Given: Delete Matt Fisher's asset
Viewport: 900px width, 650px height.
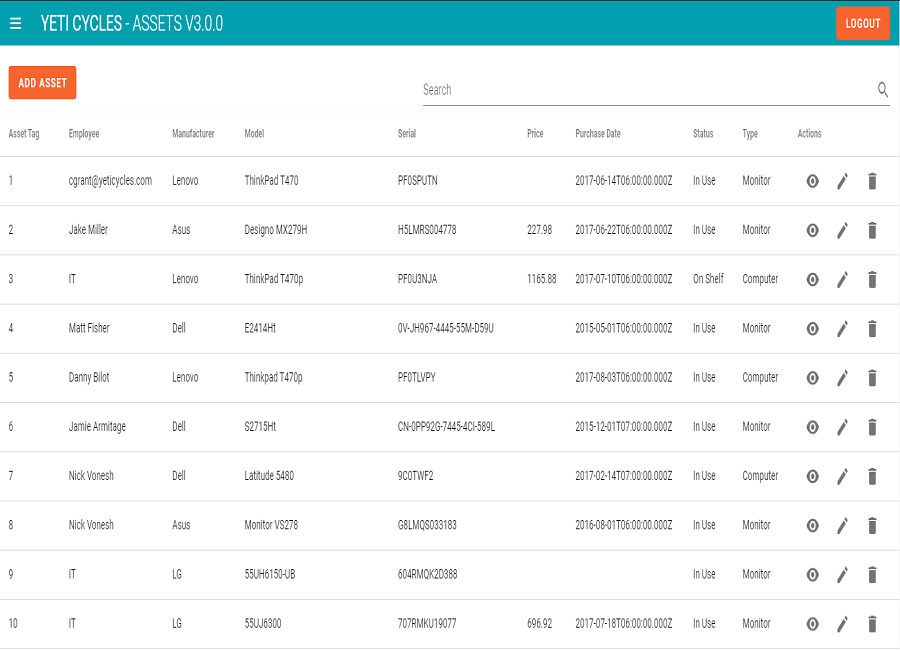Looking at the screenshot, I should click(872, 329).
